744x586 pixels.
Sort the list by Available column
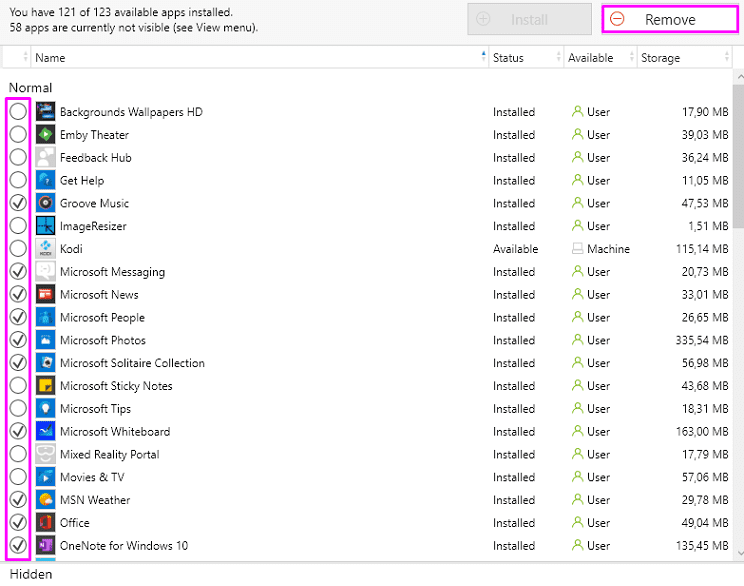click(x=600, y=57)
